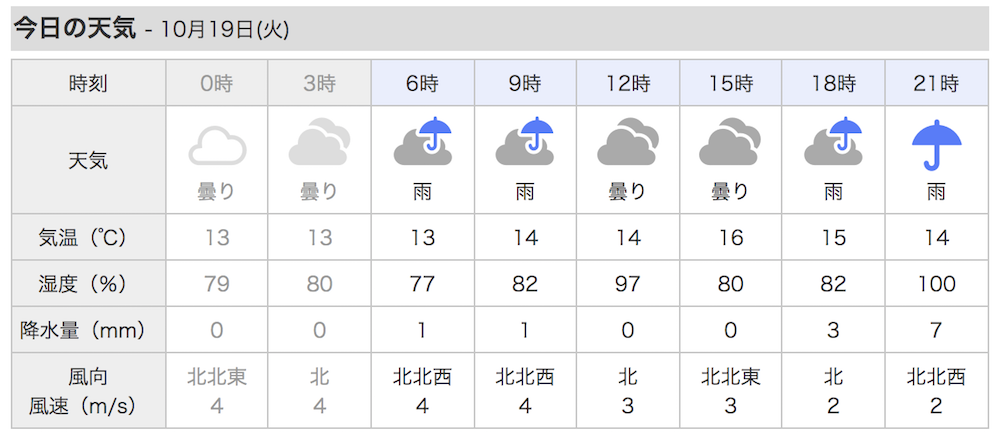Click the 16 temperature value at 15時

pyautogui.click(x=730, y=237)
